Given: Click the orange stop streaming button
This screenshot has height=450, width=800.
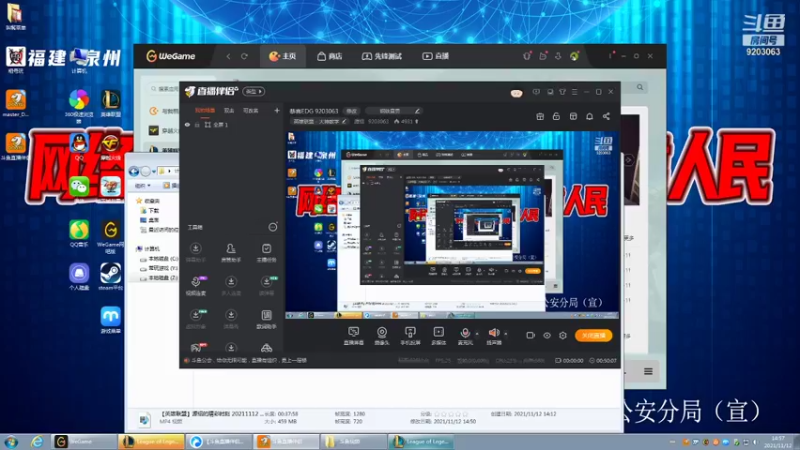Looking at the screenshot, I should pyautogui.click(x=593, y=335).
